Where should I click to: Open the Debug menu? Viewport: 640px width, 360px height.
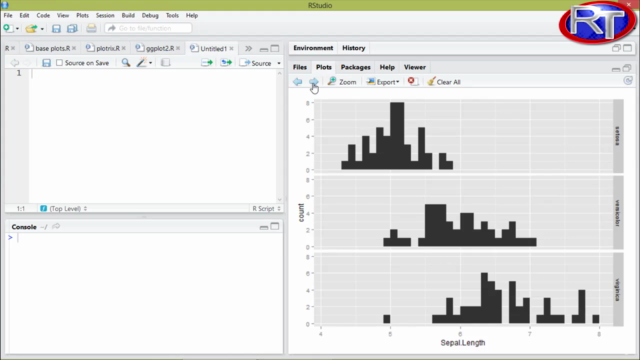coord(150,15)
